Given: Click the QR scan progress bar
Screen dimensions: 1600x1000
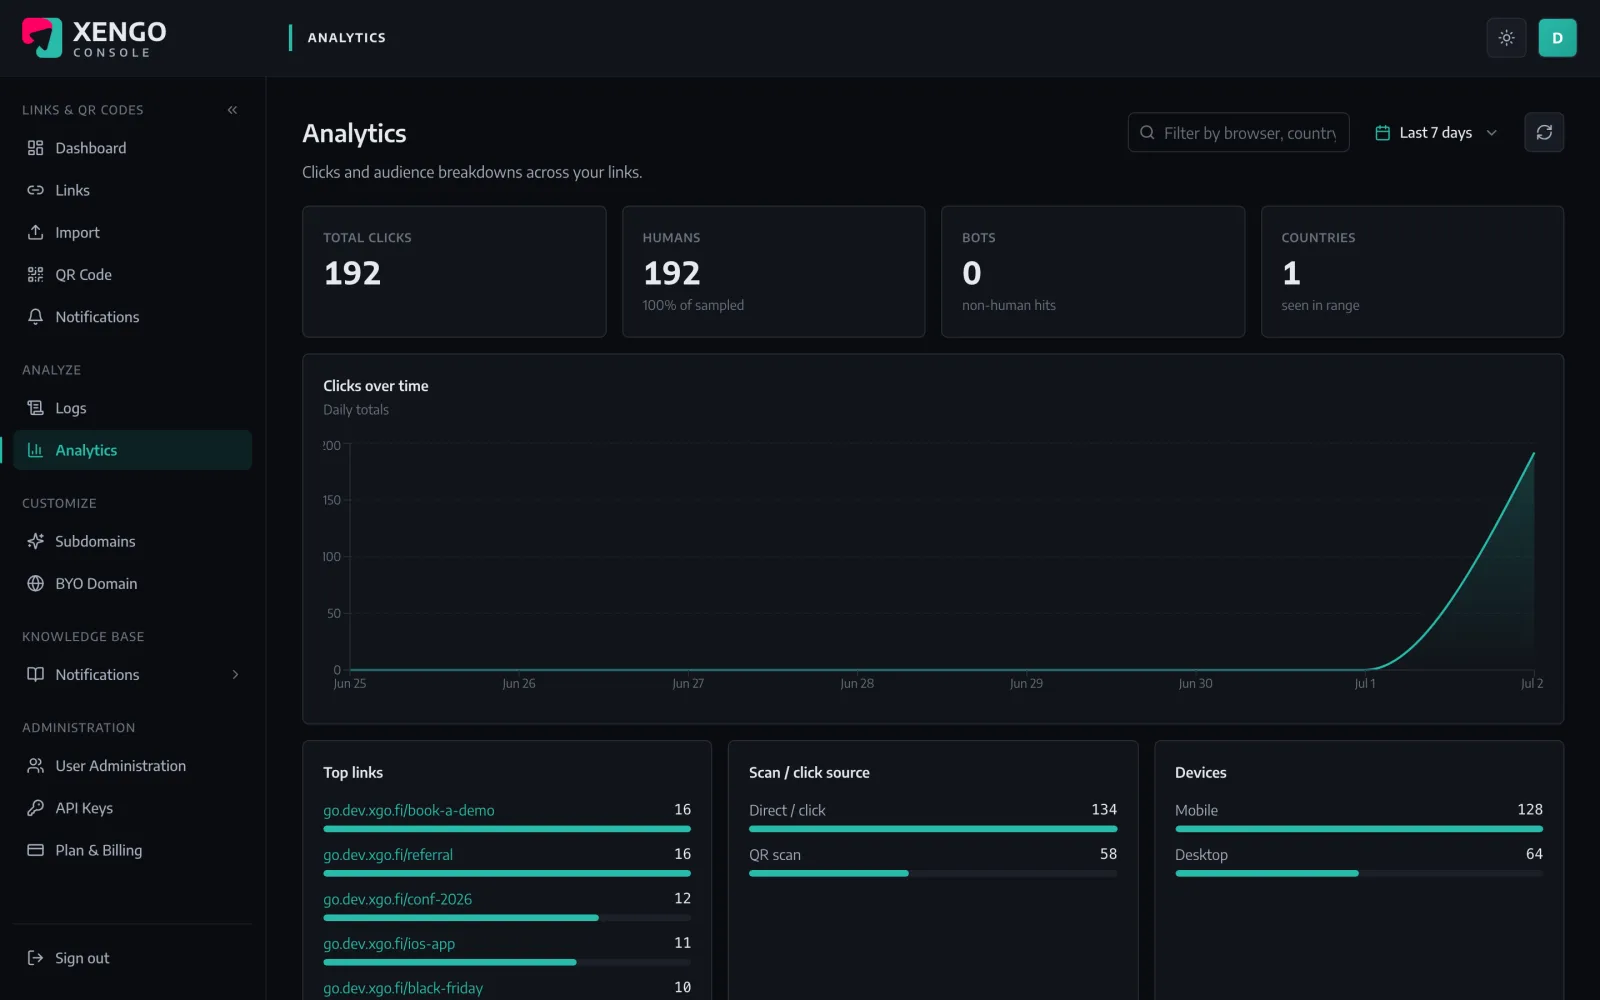Looking at the screenshot, I should (x=933, y=873).
